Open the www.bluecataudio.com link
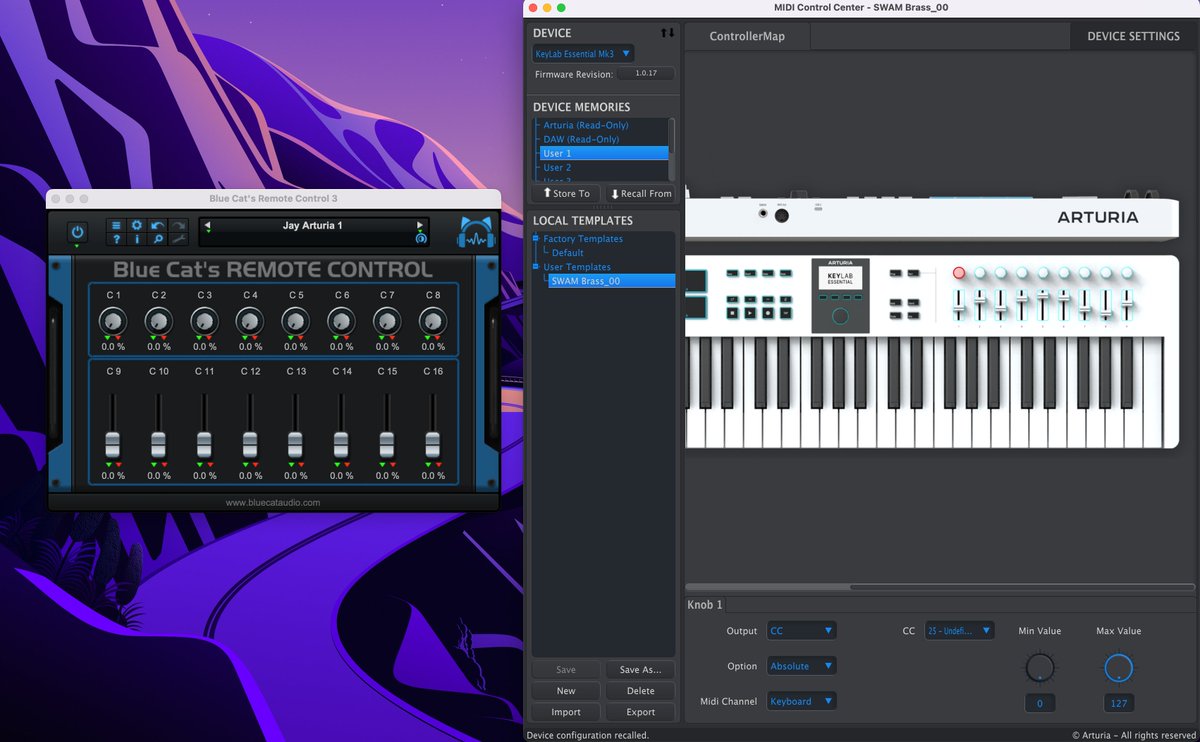This screenshot has width=1200, height=742. 273,503
